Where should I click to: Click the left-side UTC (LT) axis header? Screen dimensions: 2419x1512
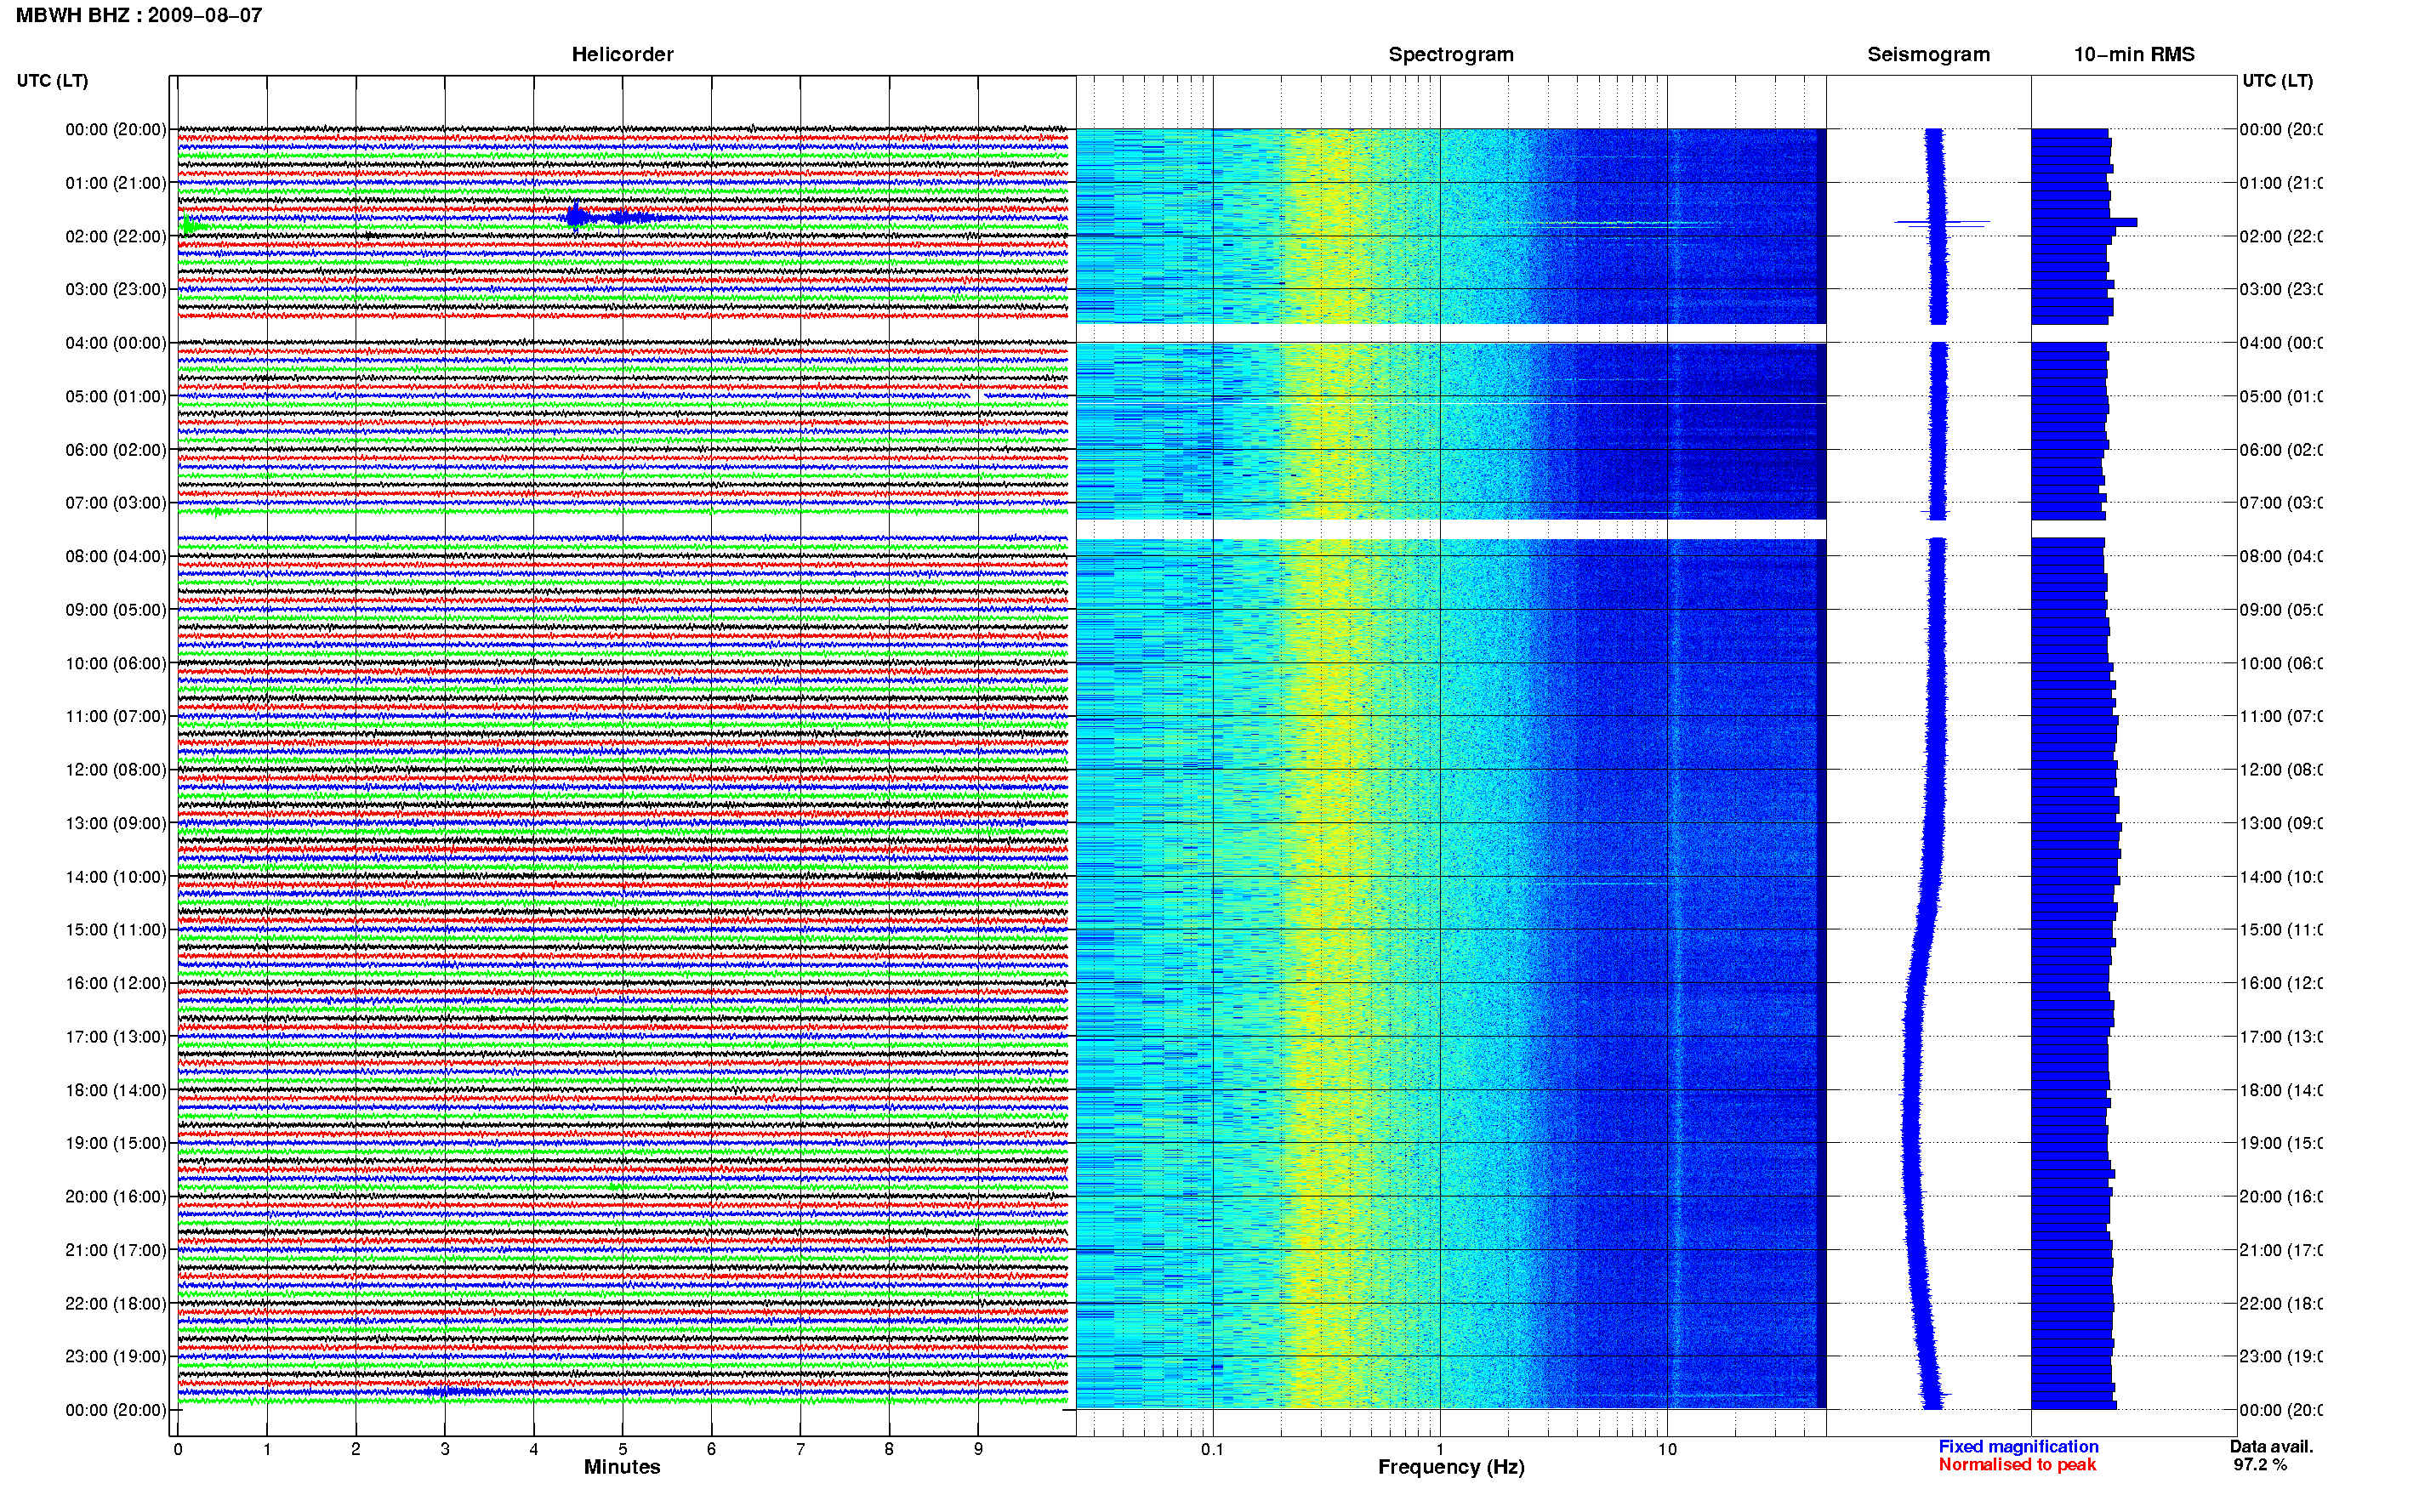[x=52, y=80]
